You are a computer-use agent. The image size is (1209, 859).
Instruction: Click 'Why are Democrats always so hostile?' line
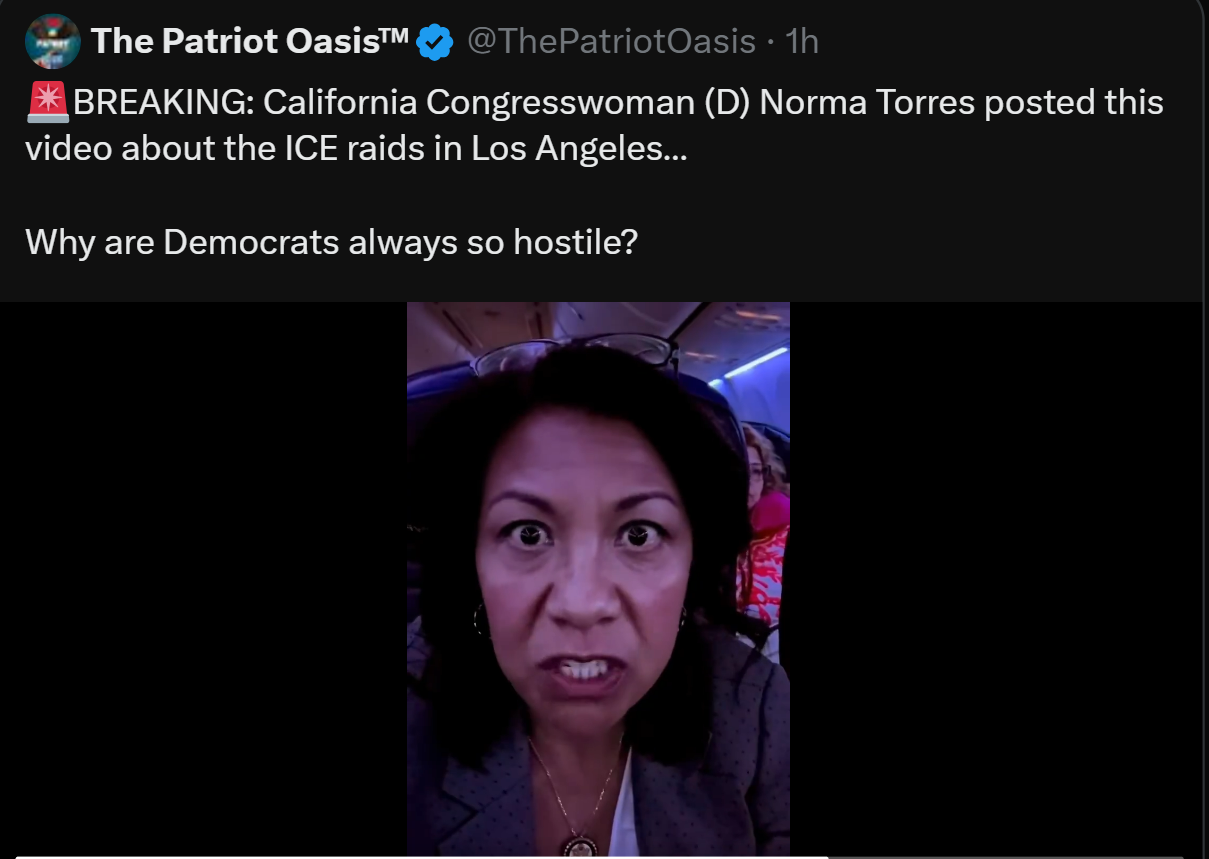coord(331,242)
